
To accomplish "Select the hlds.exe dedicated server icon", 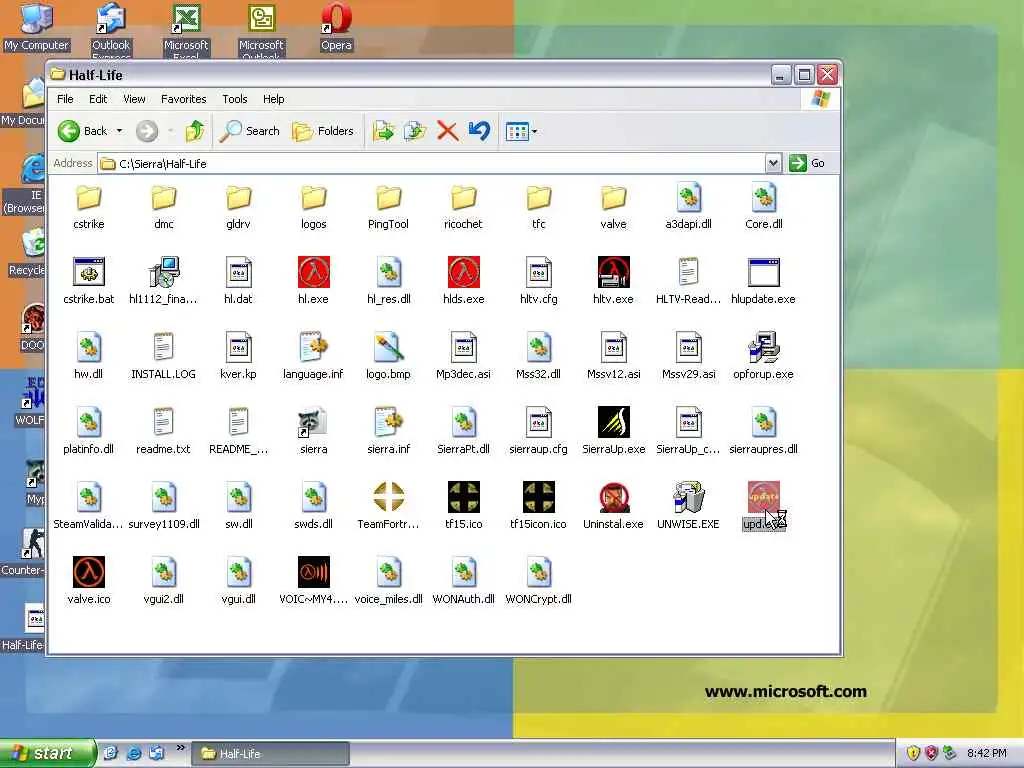I will pyautogui.click(x=464, y=272).
